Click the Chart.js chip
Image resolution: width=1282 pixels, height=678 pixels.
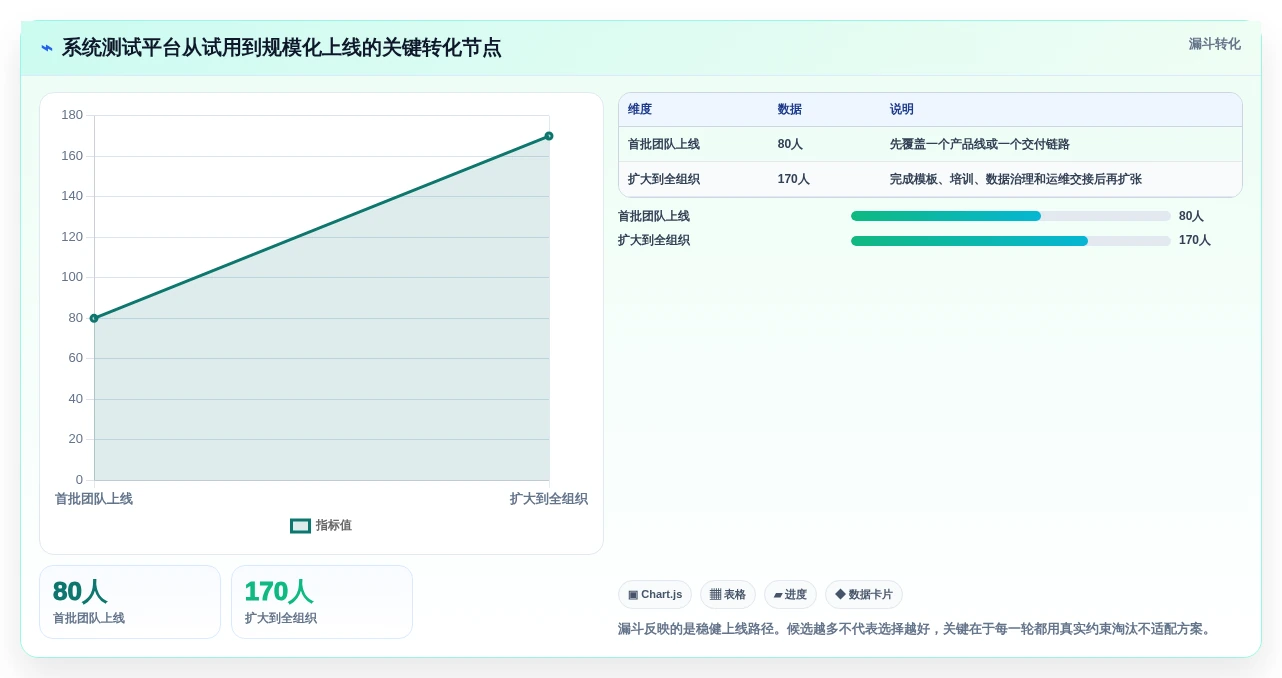pyautogui.click(x=655, y=595)
